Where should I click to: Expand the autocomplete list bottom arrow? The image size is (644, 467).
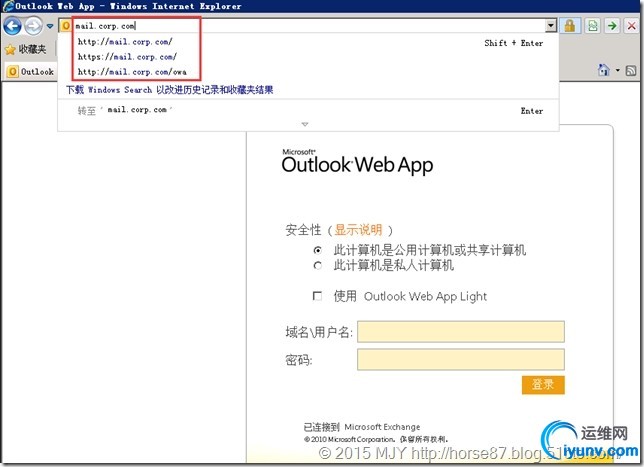[x=305, y=124]
